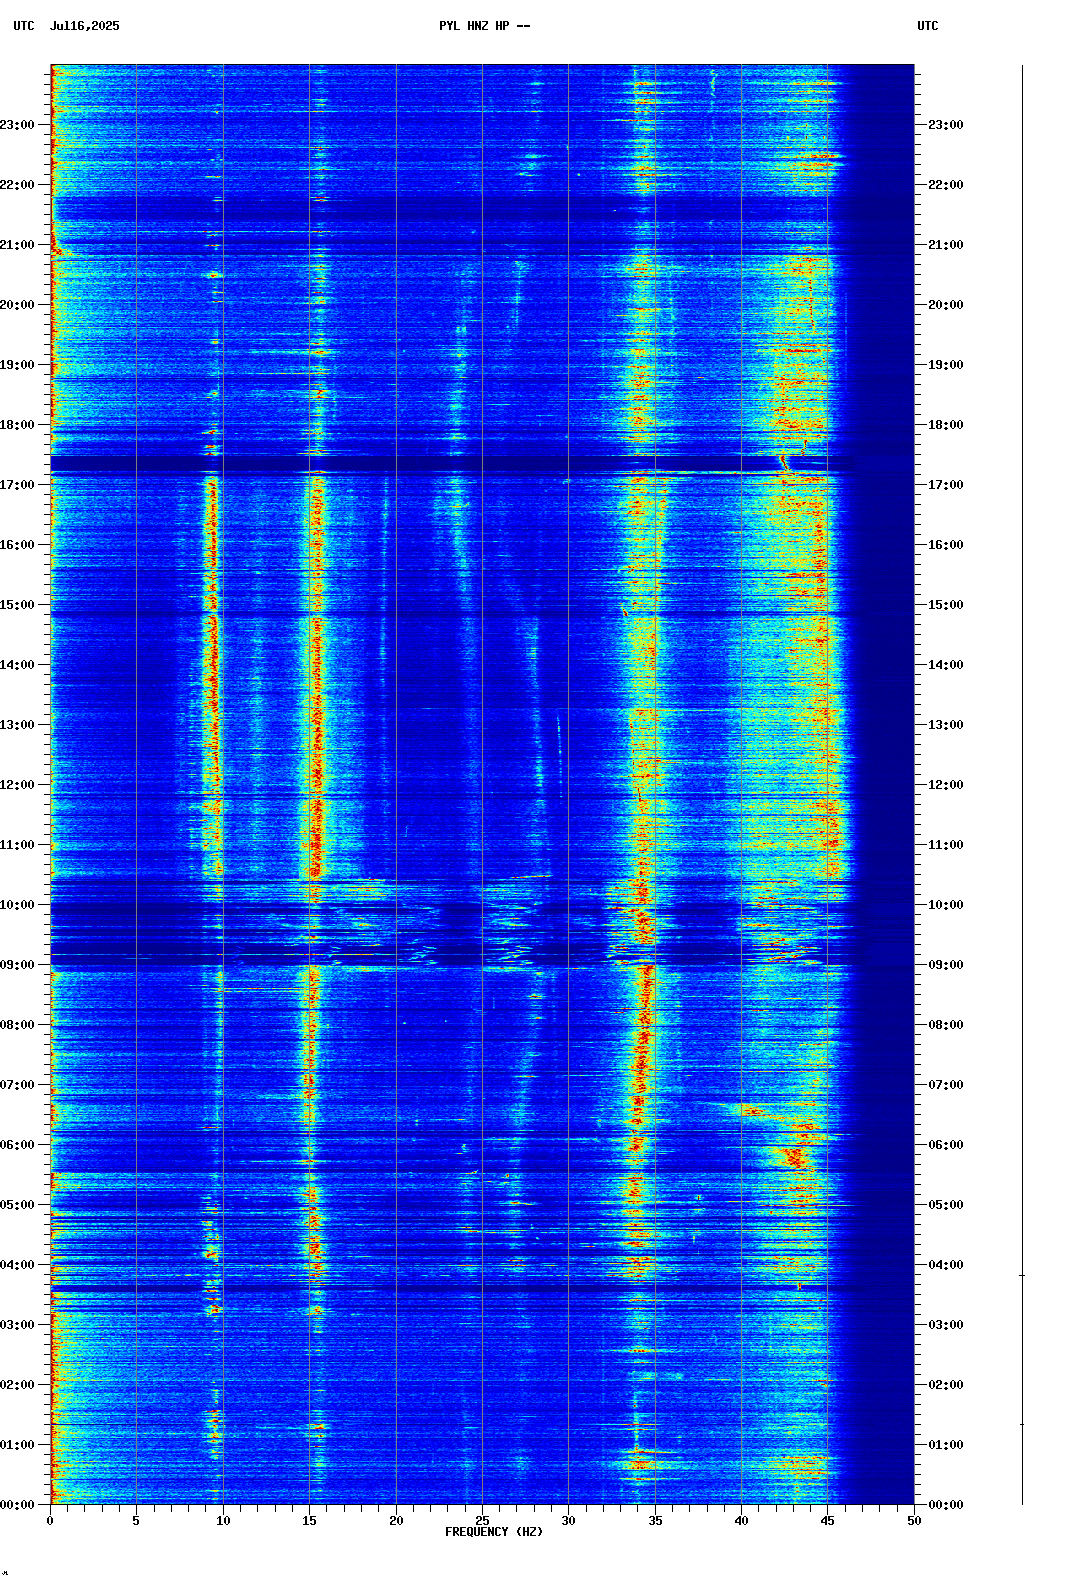
Task: Select the right-axis 09:00 time label
Action: [x=946, y=965]
